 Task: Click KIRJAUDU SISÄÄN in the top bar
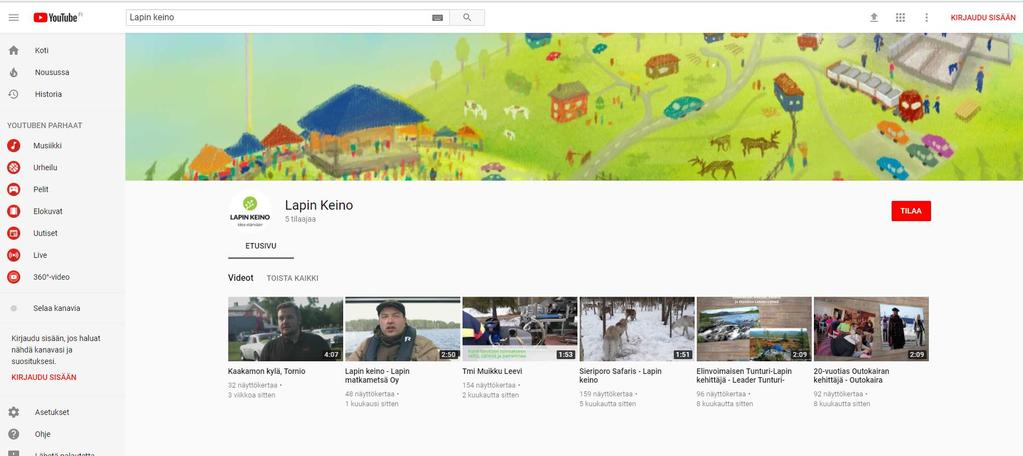point(983,18)
